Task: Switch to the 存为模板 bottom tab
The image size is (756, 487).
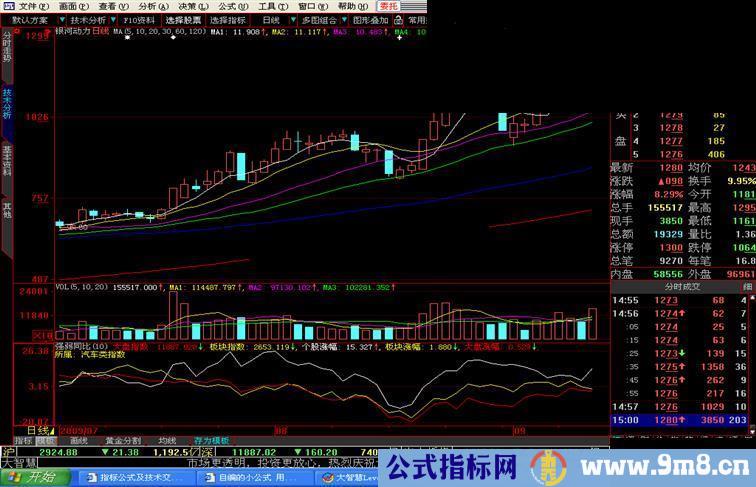Action: tap(211, 440)
